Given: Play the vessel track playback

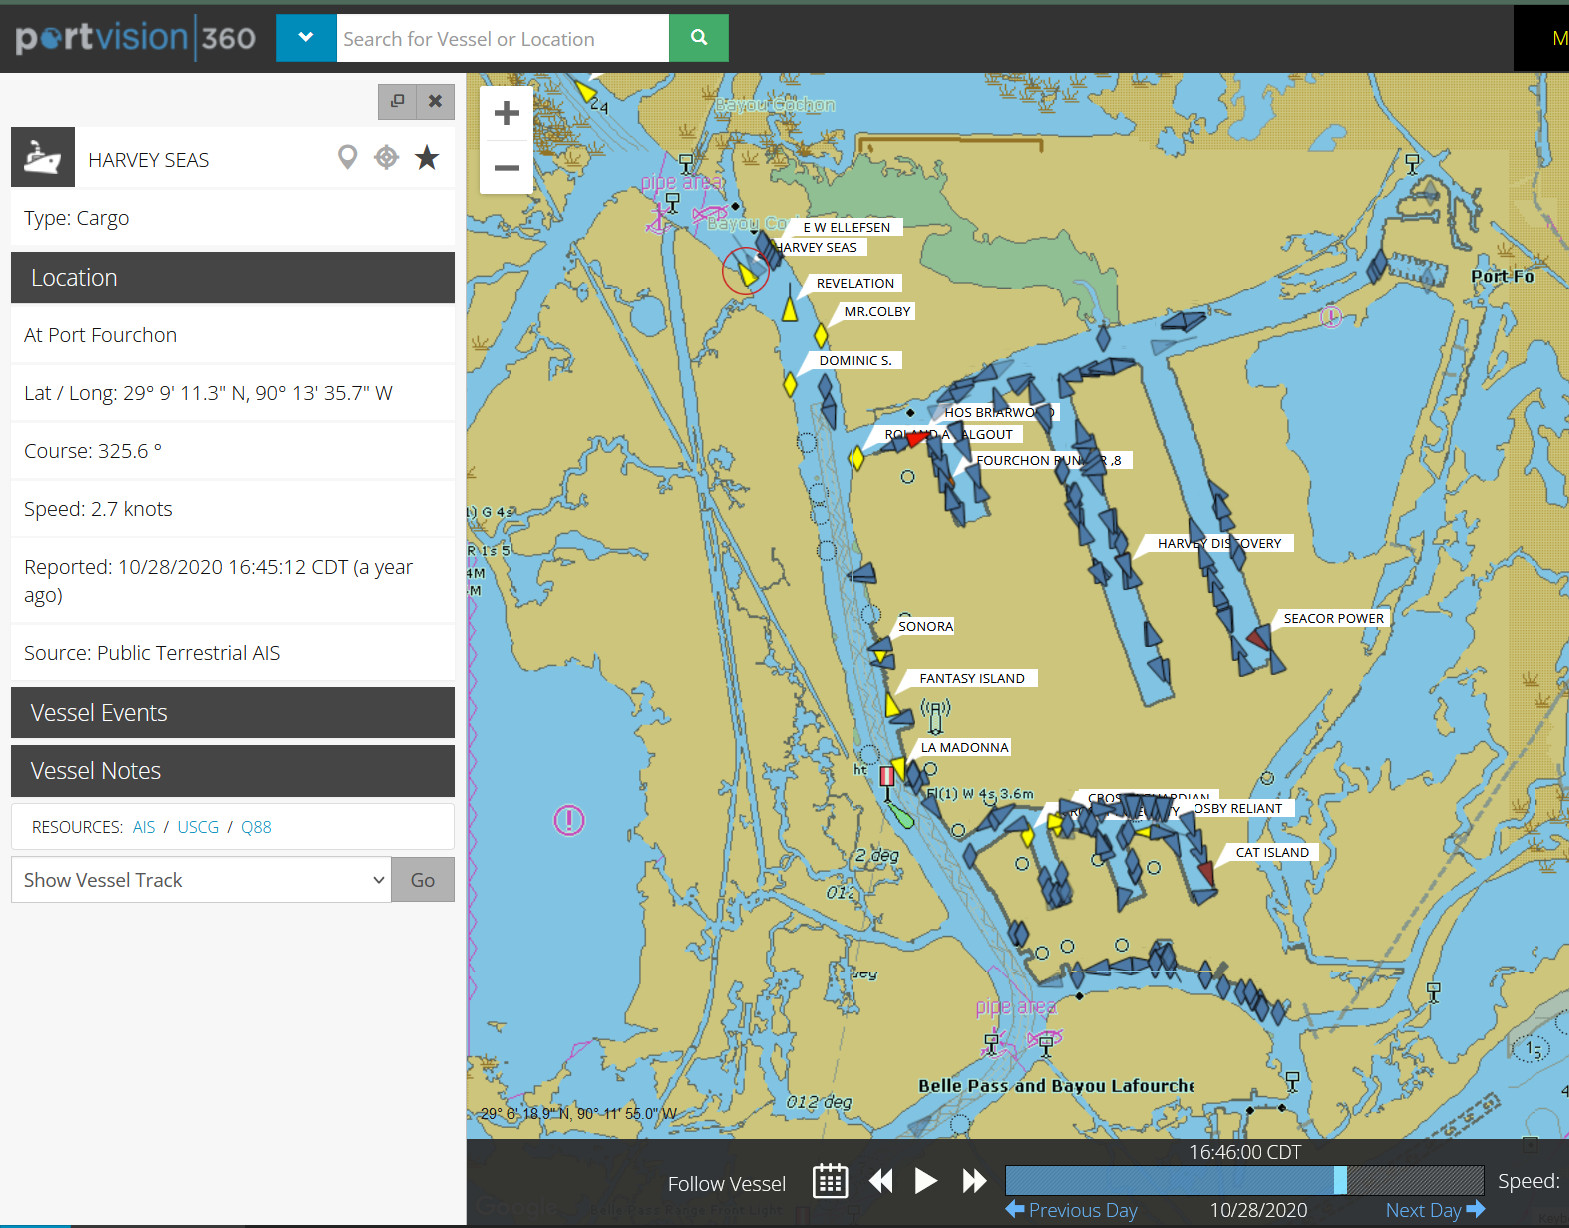Looking at the screenshot, I should click(926, 1181).
